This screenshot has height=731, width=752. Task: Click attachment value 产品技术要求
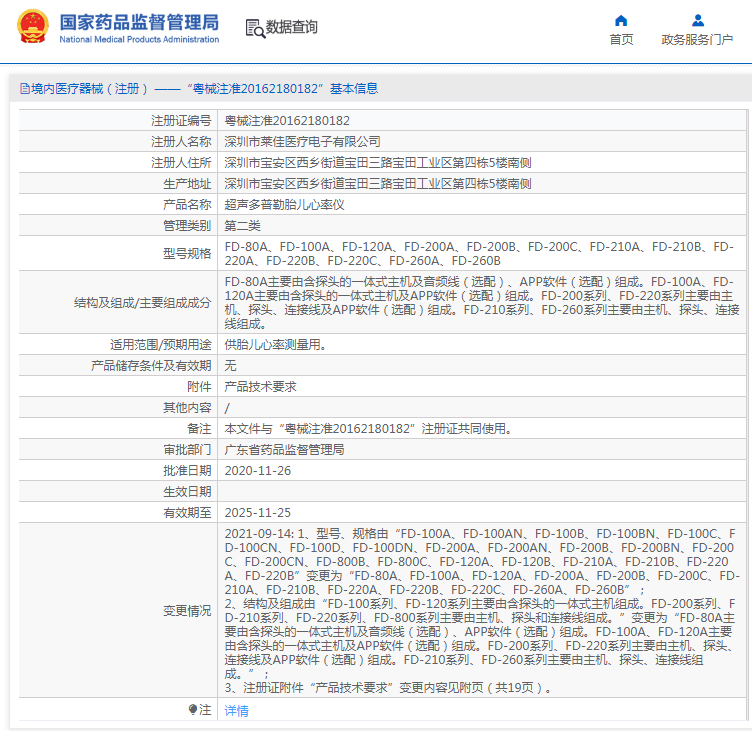point(260,387)
